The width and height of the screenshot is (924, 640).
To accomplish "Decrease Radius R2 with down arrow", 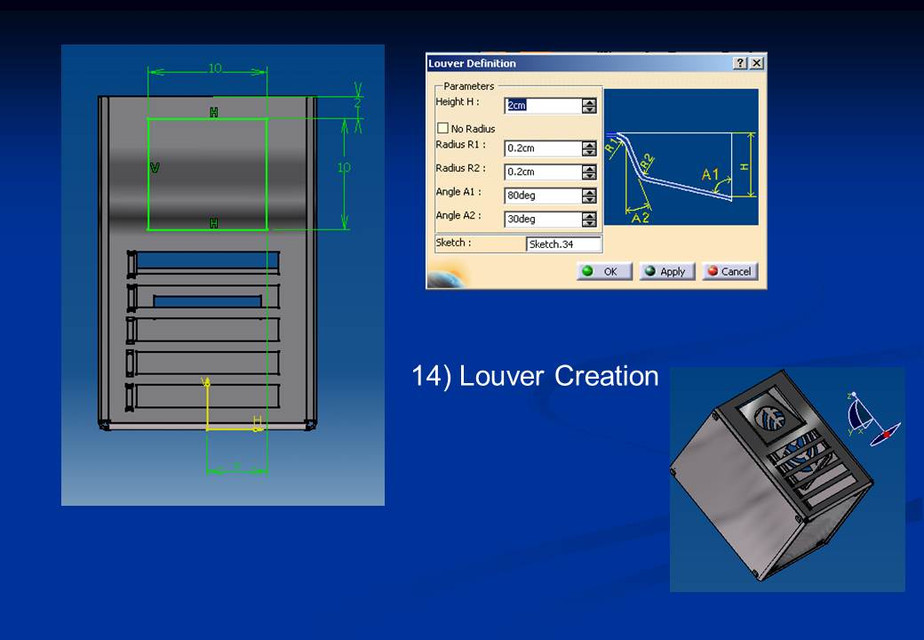I will 589,176.
